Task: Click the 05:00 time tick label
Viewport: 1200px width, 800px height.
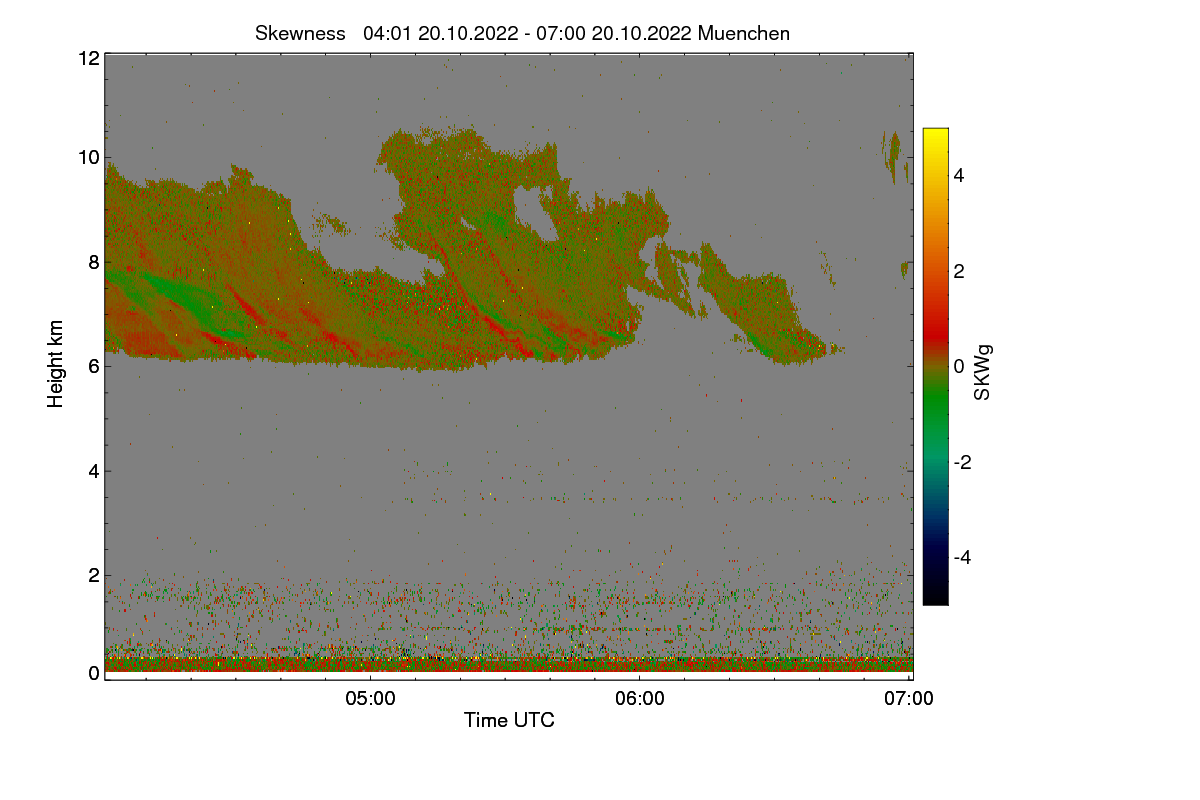Action: (x=370, y=699)
